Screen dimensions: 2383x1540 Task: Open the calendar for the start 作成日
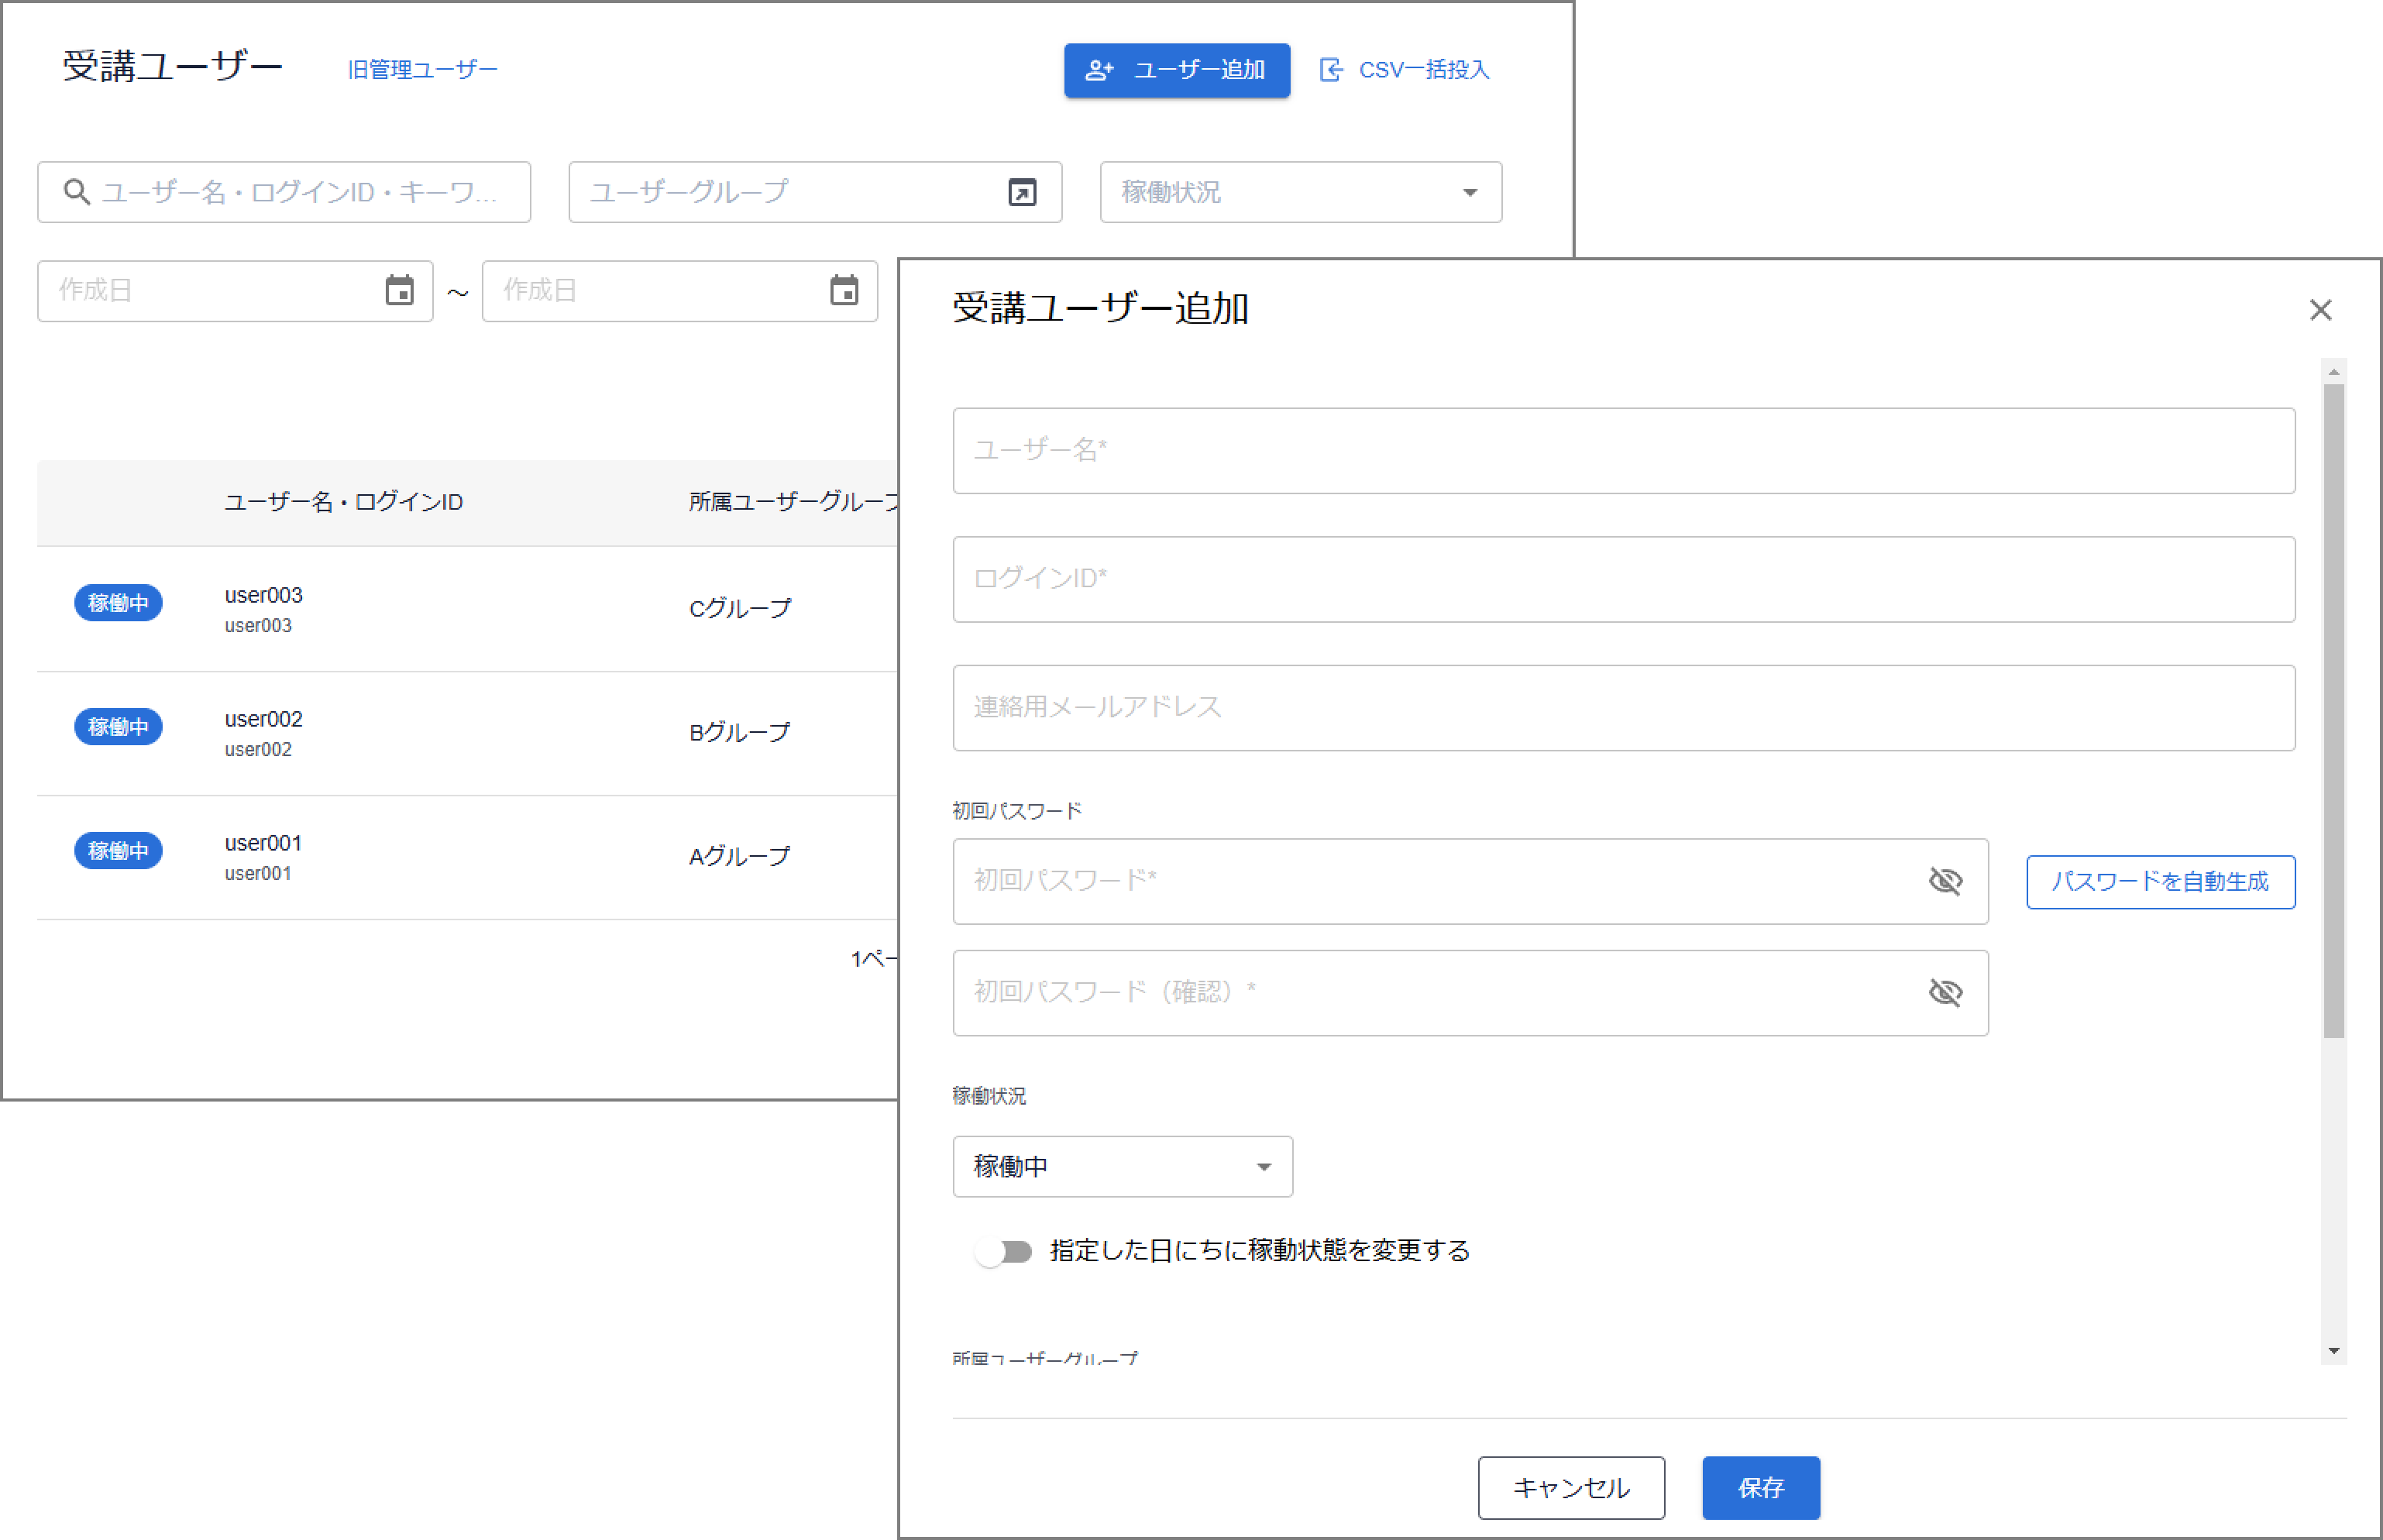400,291
